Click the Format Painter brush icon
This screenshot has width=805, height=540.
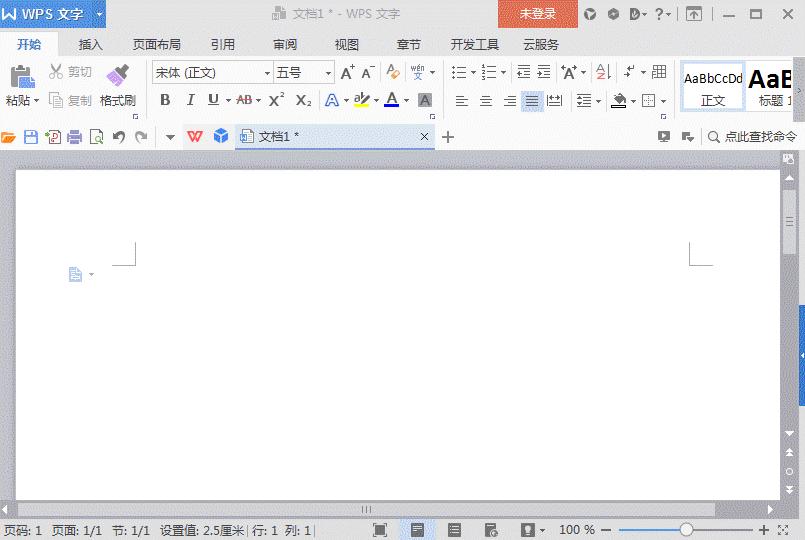pos(118,75)
